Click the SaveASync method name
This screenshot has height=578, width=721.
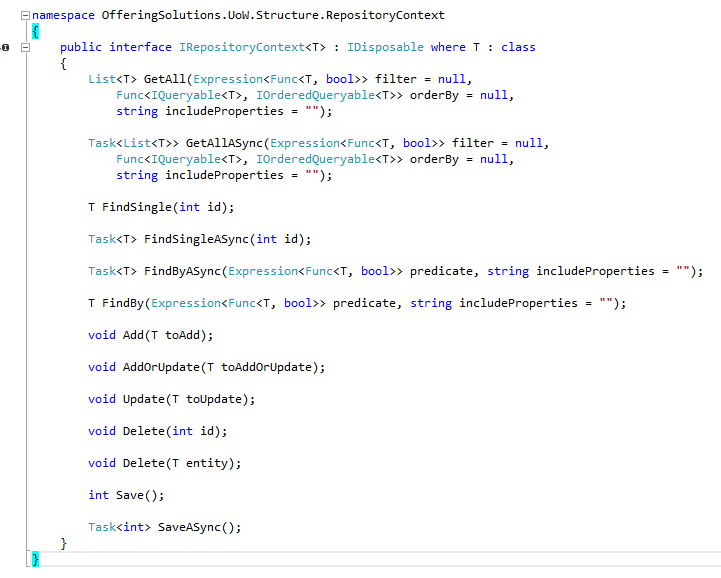[x=189, y=527]
